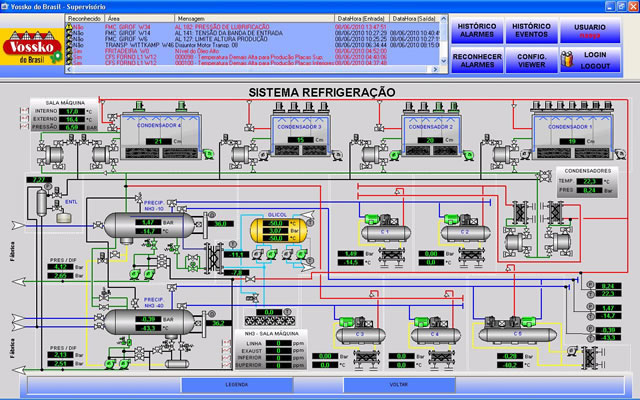
Task: Click the C 5 temperature value -40,2
Action: pyautogui.click(x=510, y=364)
